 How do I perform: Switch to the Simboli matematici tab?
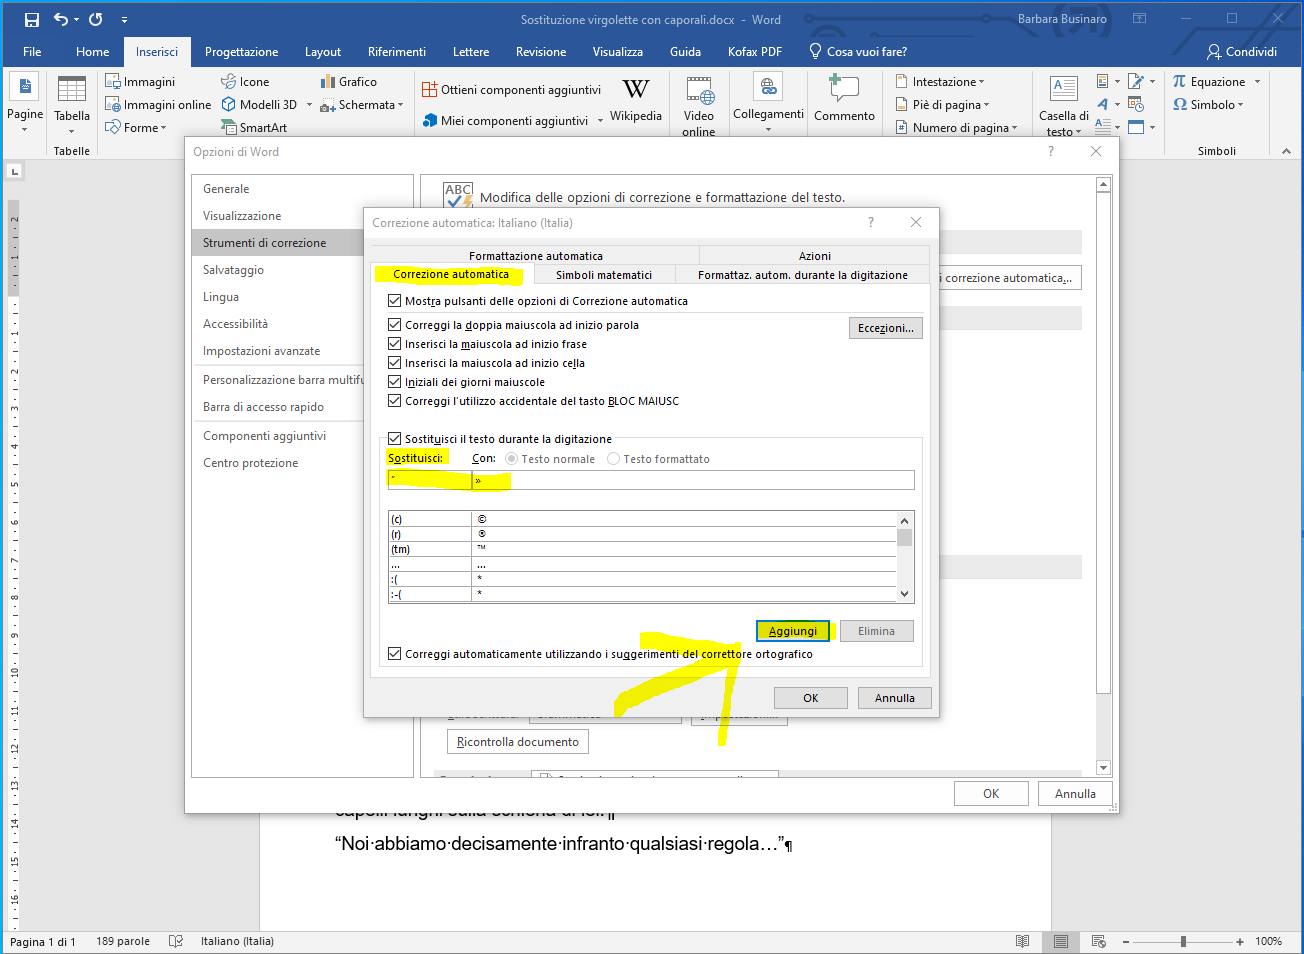[x=603, y=275]
